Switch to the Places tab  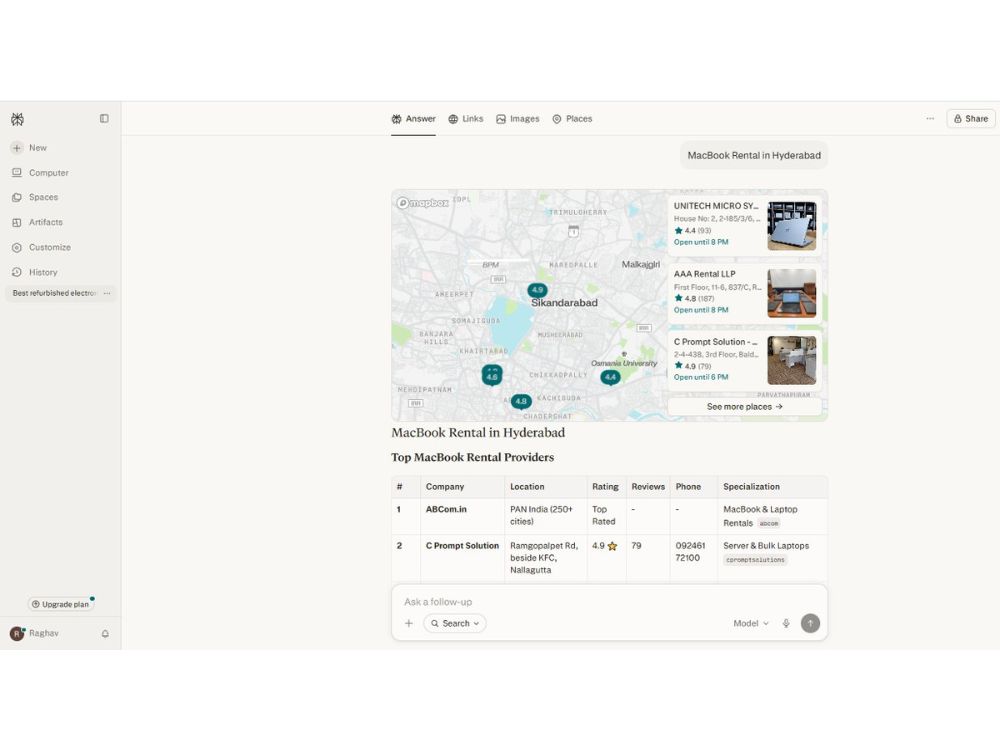tap(572, 119)
